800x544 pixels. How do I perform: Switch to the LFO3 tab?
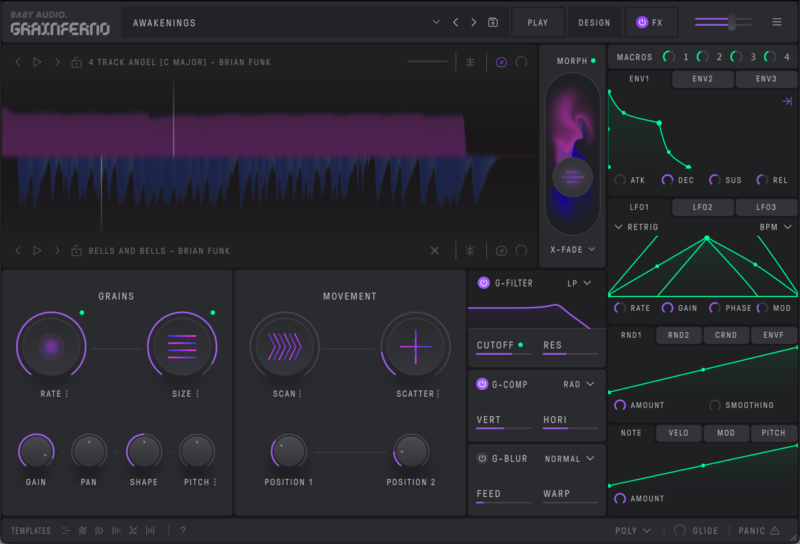click(x=766, y=207)
